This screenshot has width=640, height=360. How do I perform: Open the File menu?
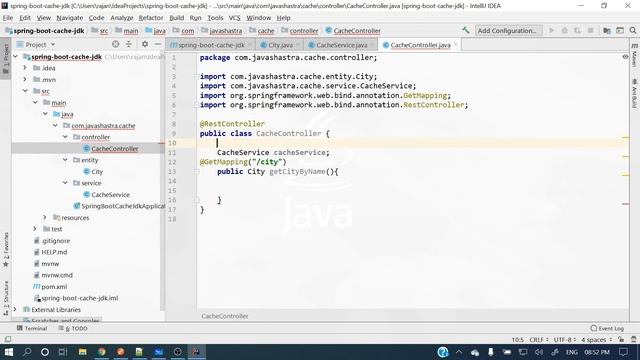tap(8, 18)
